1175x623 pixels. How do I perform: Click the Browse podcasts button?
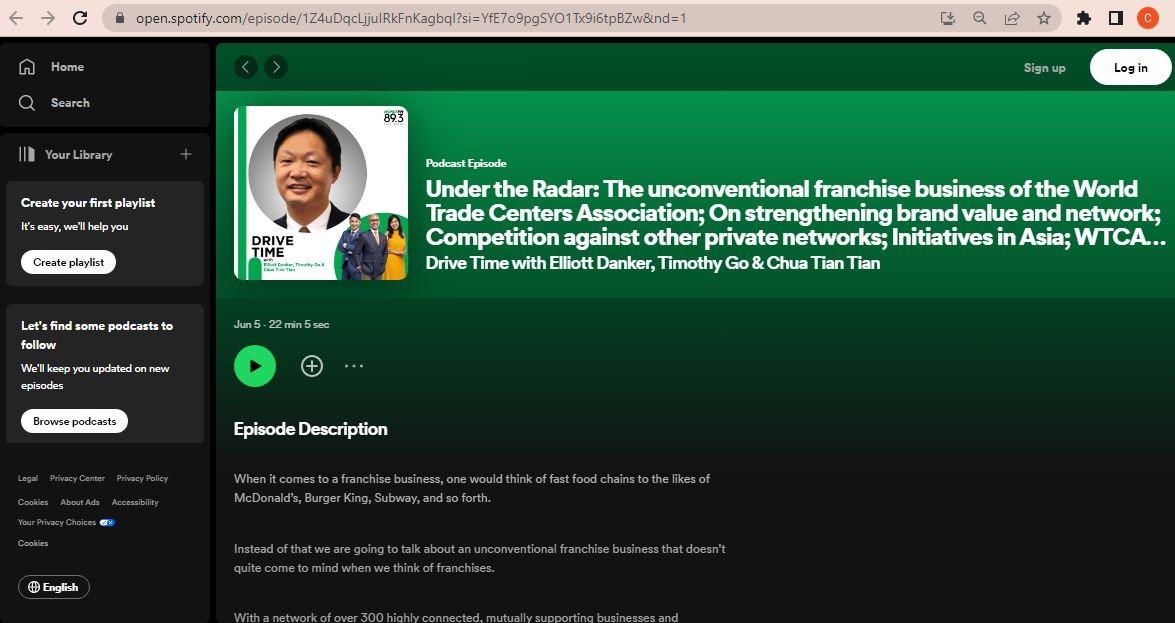coord(74,421)
